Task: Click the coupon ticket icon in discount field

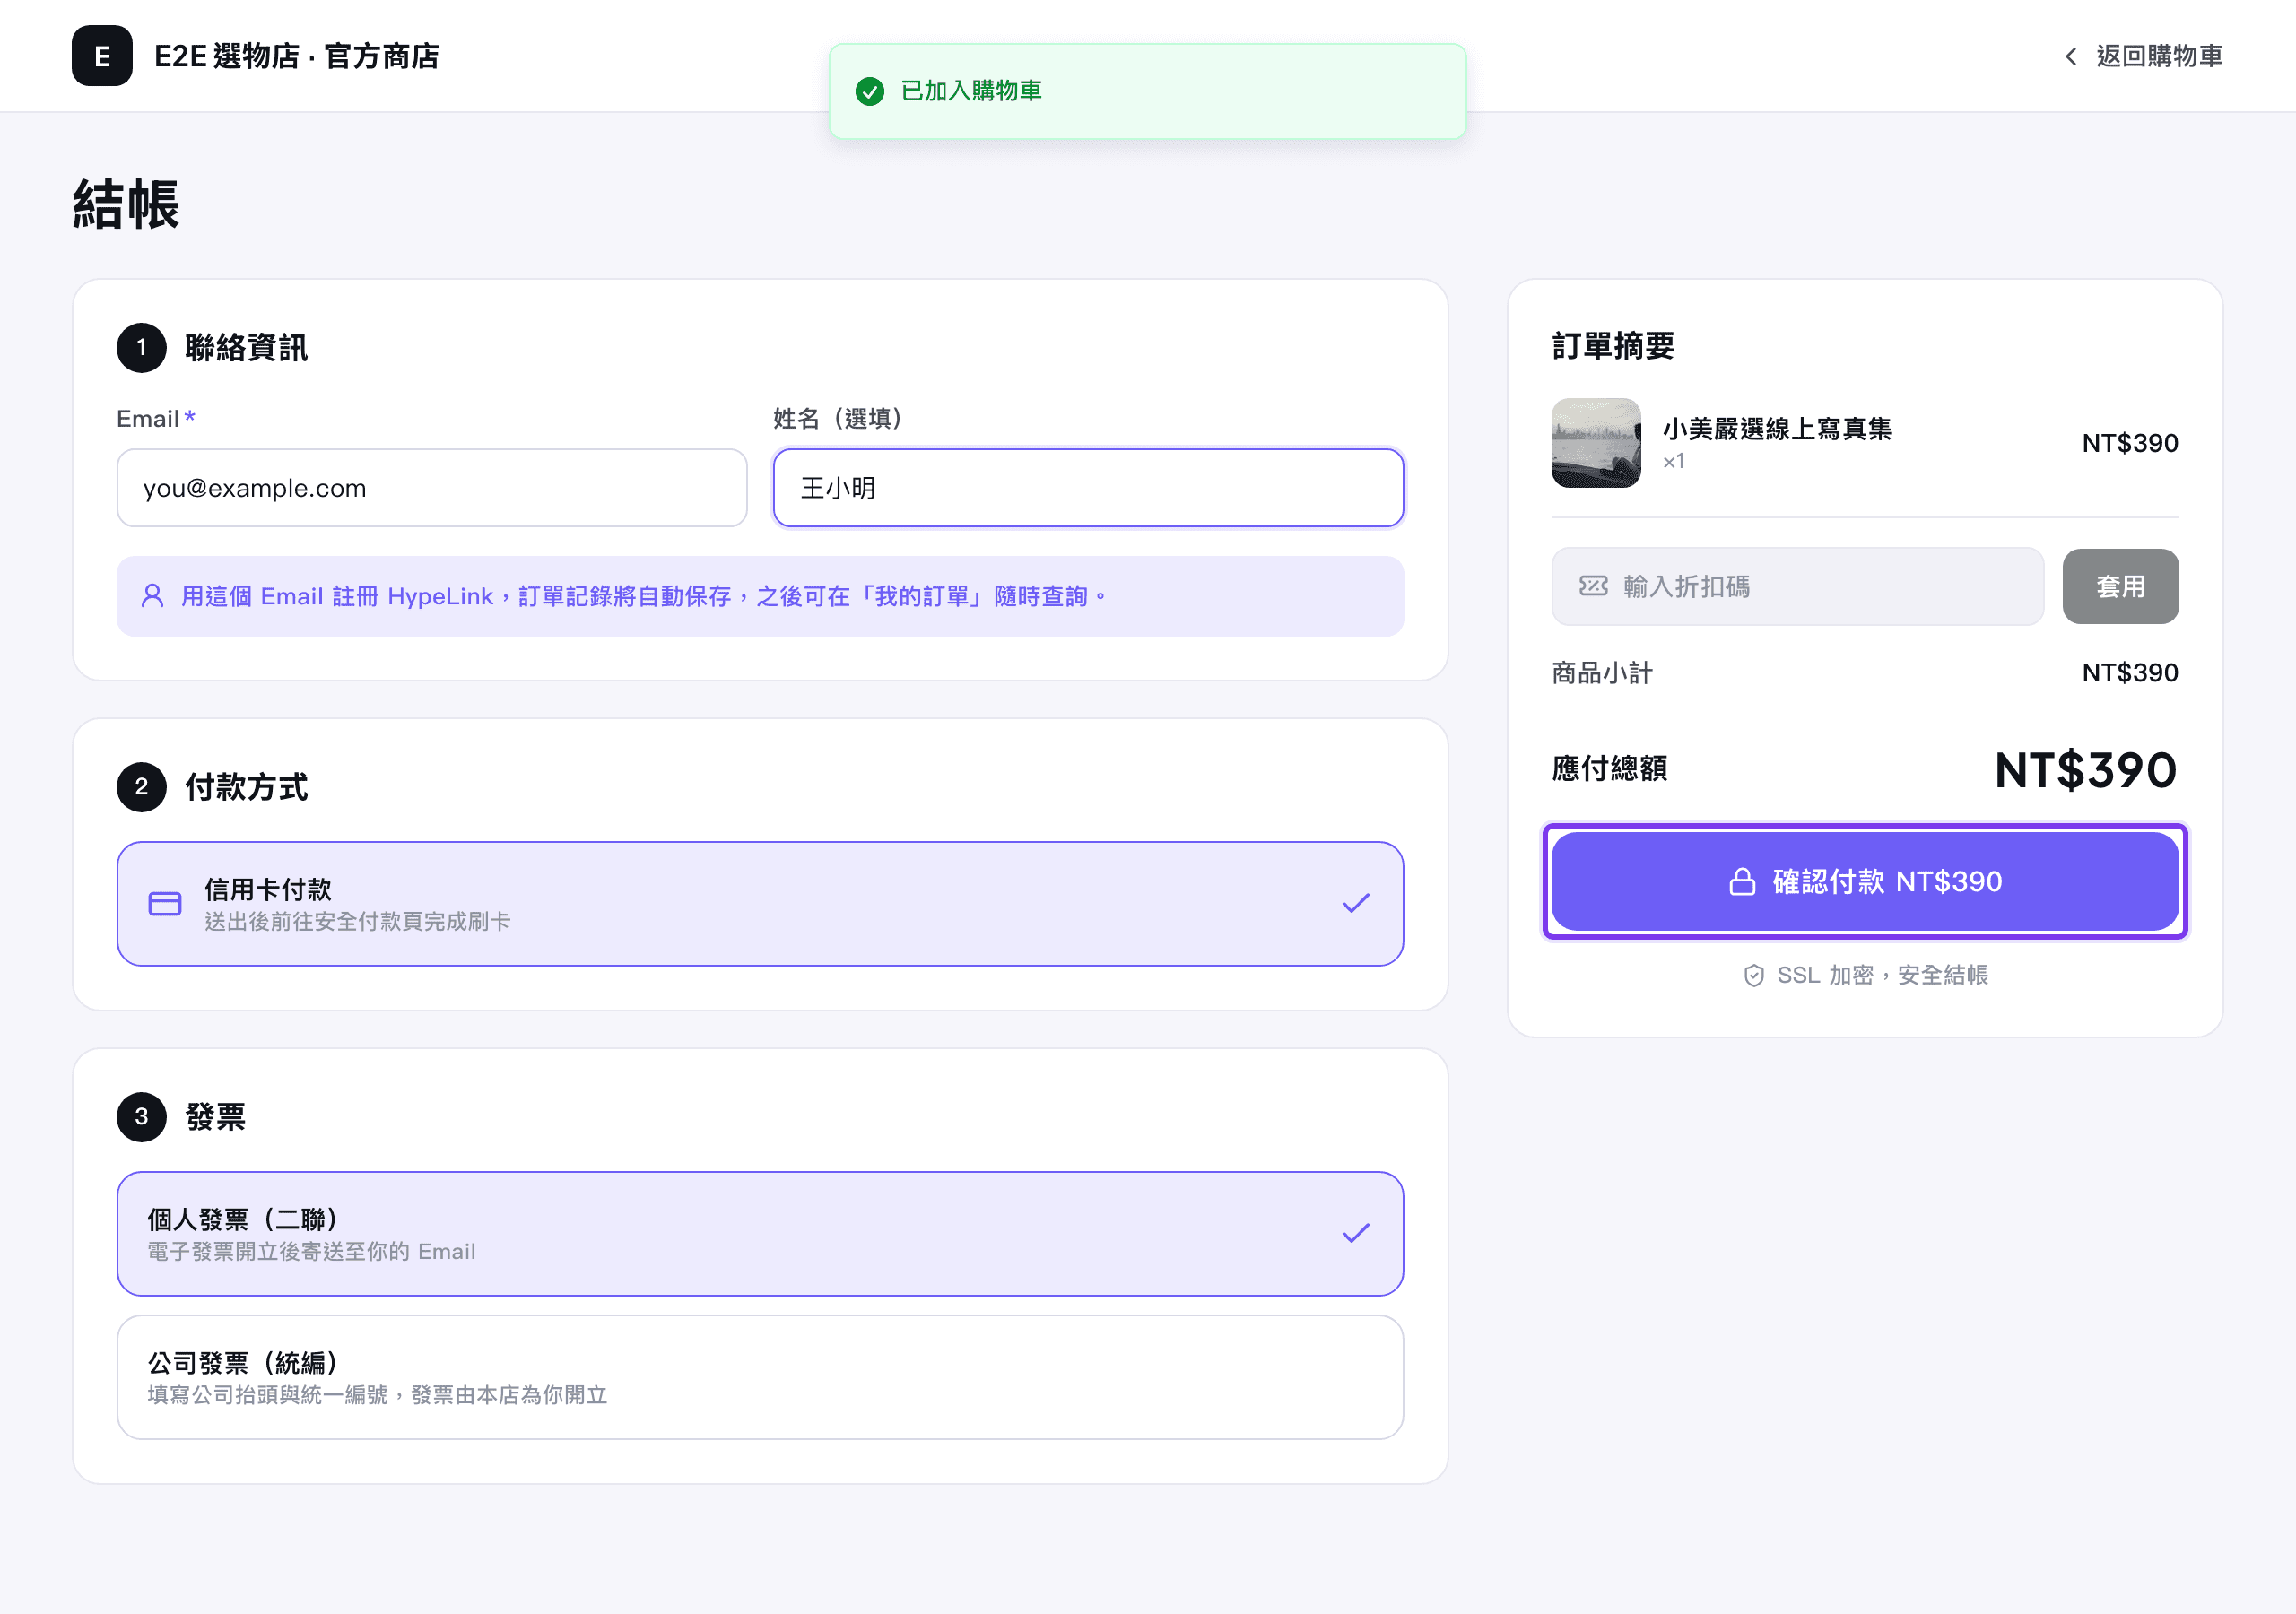Action: coord(1594,586)
